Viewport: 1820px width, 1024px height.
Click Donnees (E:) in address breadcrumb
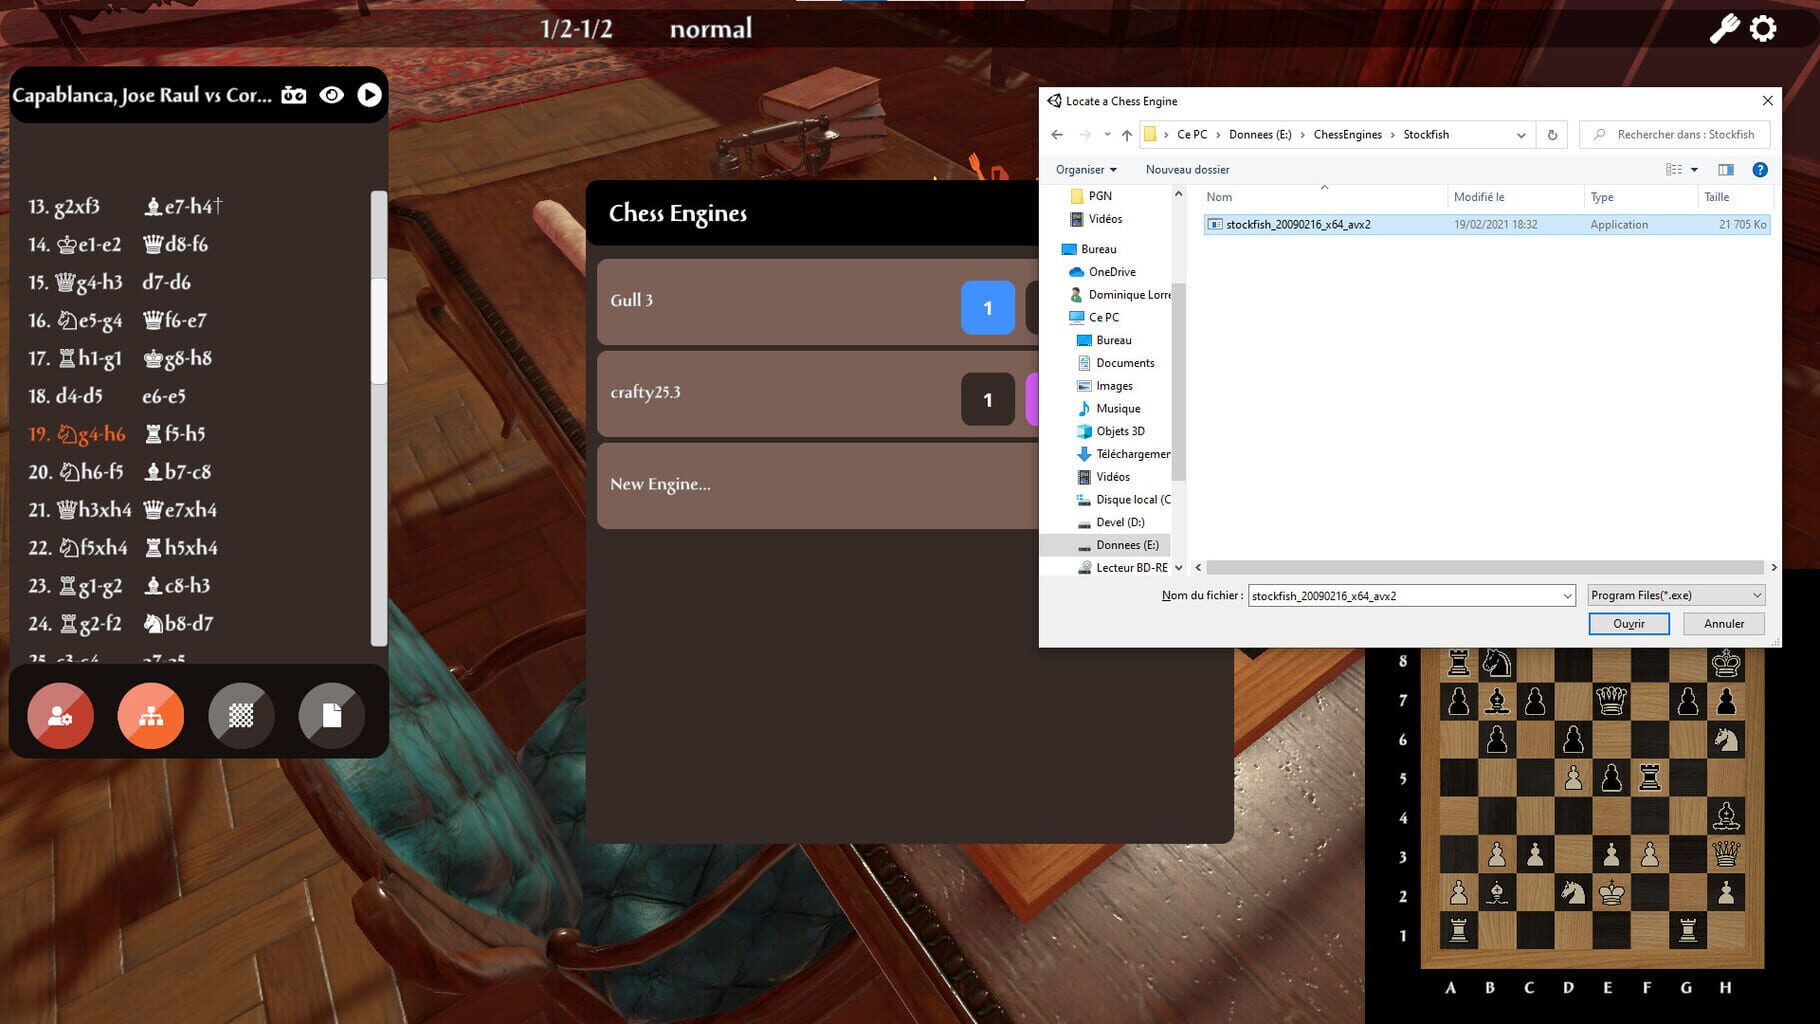tap(1260, 134)
